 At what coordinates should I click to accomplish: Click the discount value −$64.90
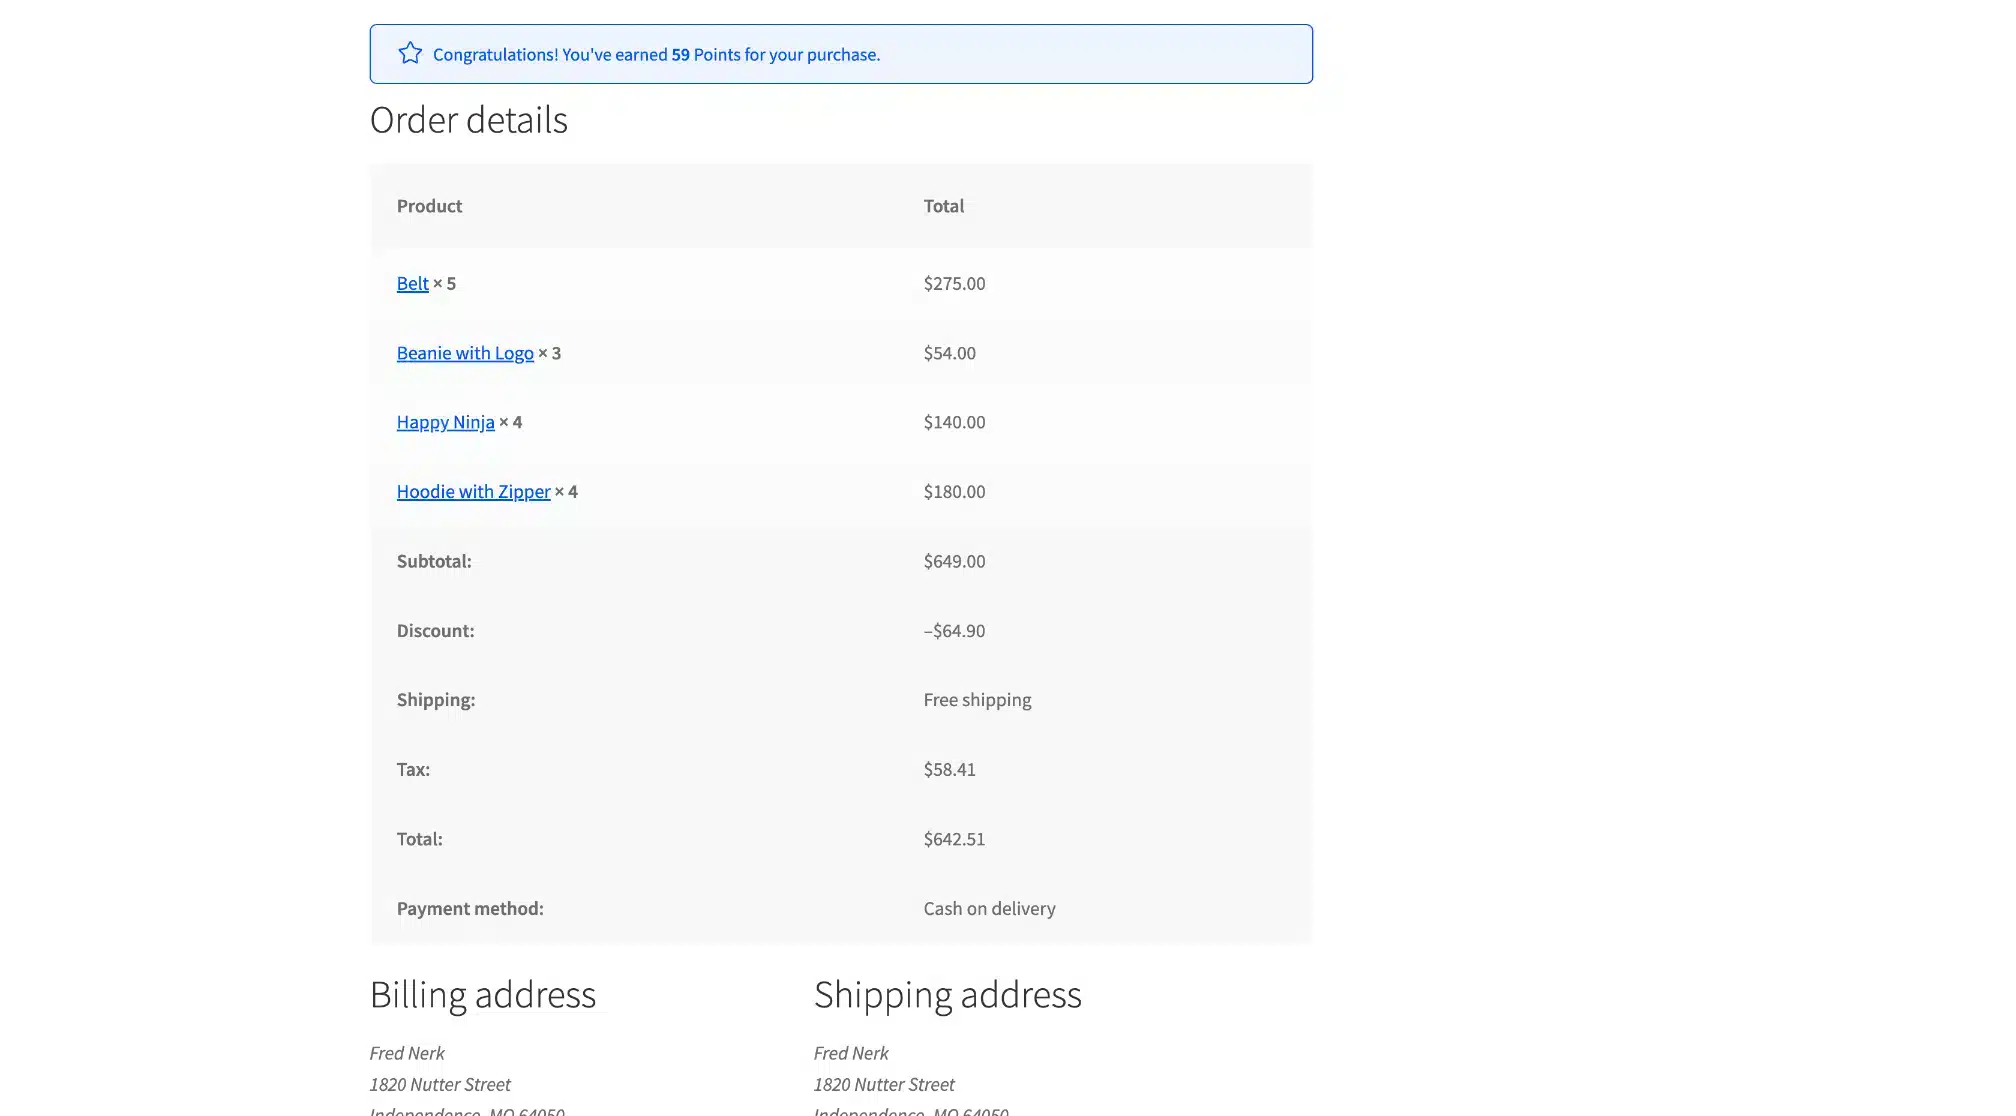954,630
